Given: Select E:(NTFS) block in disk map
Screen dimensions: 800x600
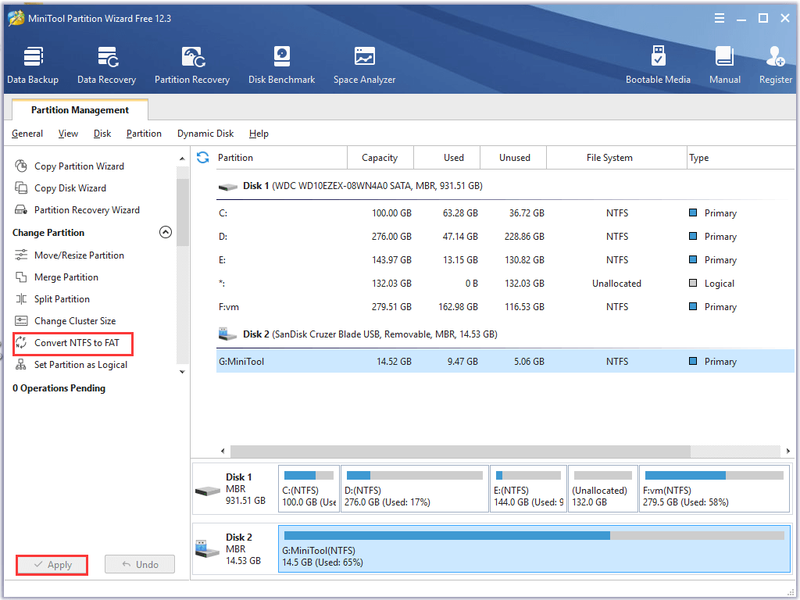Looking at the screenshot, I should pyautogui.click(x=528, y=489).
